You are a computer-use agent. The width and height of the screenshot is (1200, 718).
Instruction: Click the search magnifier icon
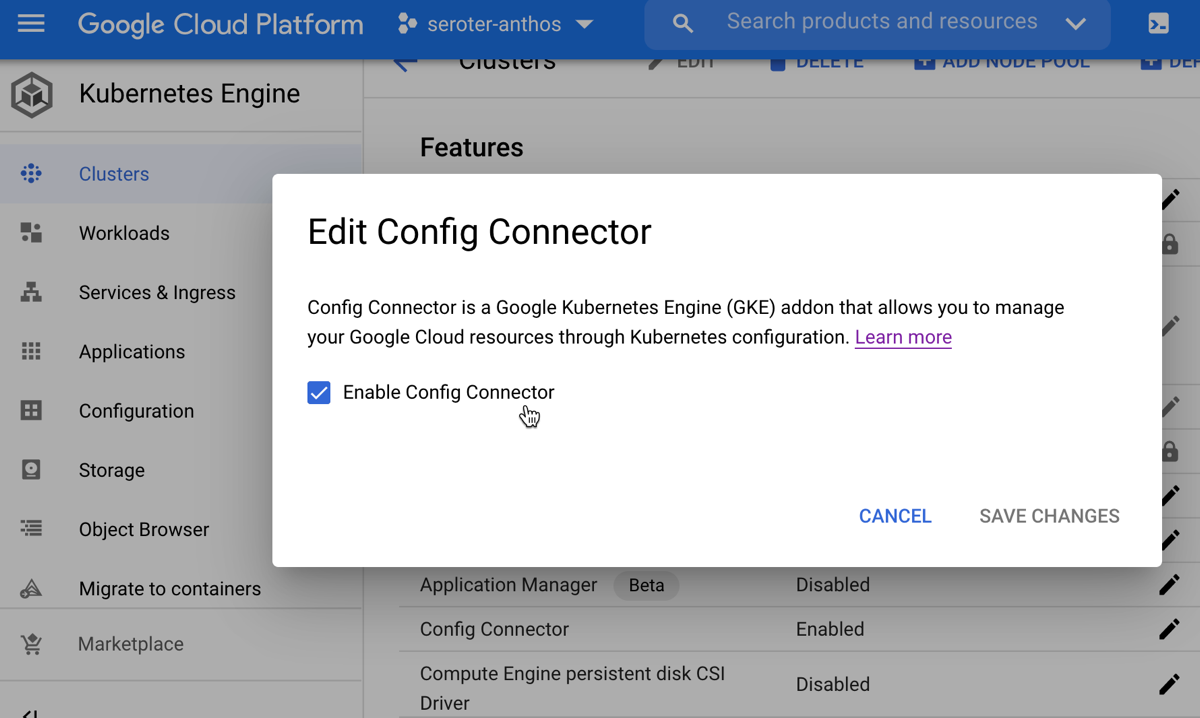click(x=683, y=23)
